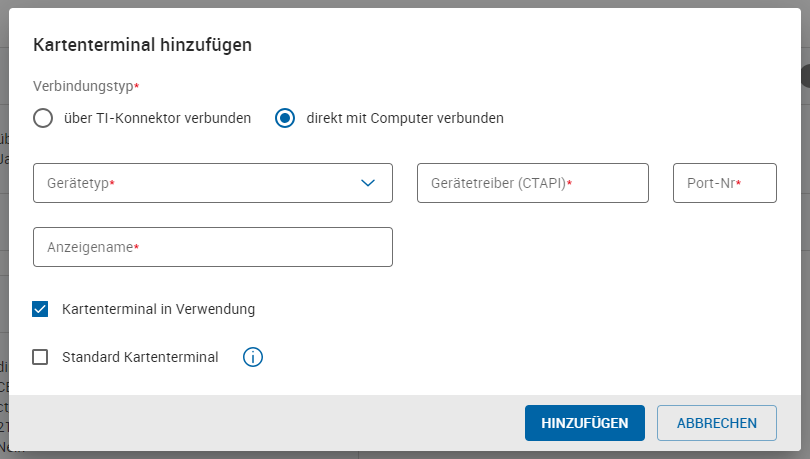Click the info icon beside Standard Kartenterminal

(253, 357)
